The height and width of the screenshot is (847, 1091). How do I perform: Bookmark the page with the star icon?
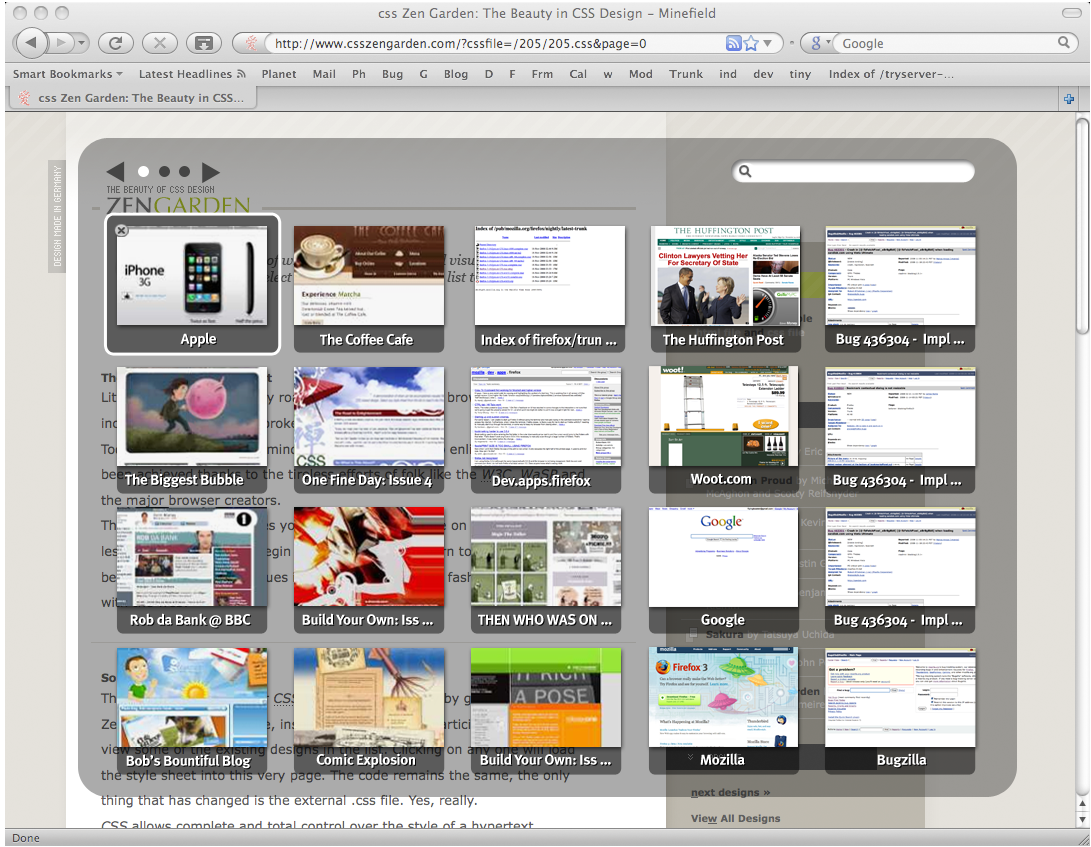[x=751, y=43]
